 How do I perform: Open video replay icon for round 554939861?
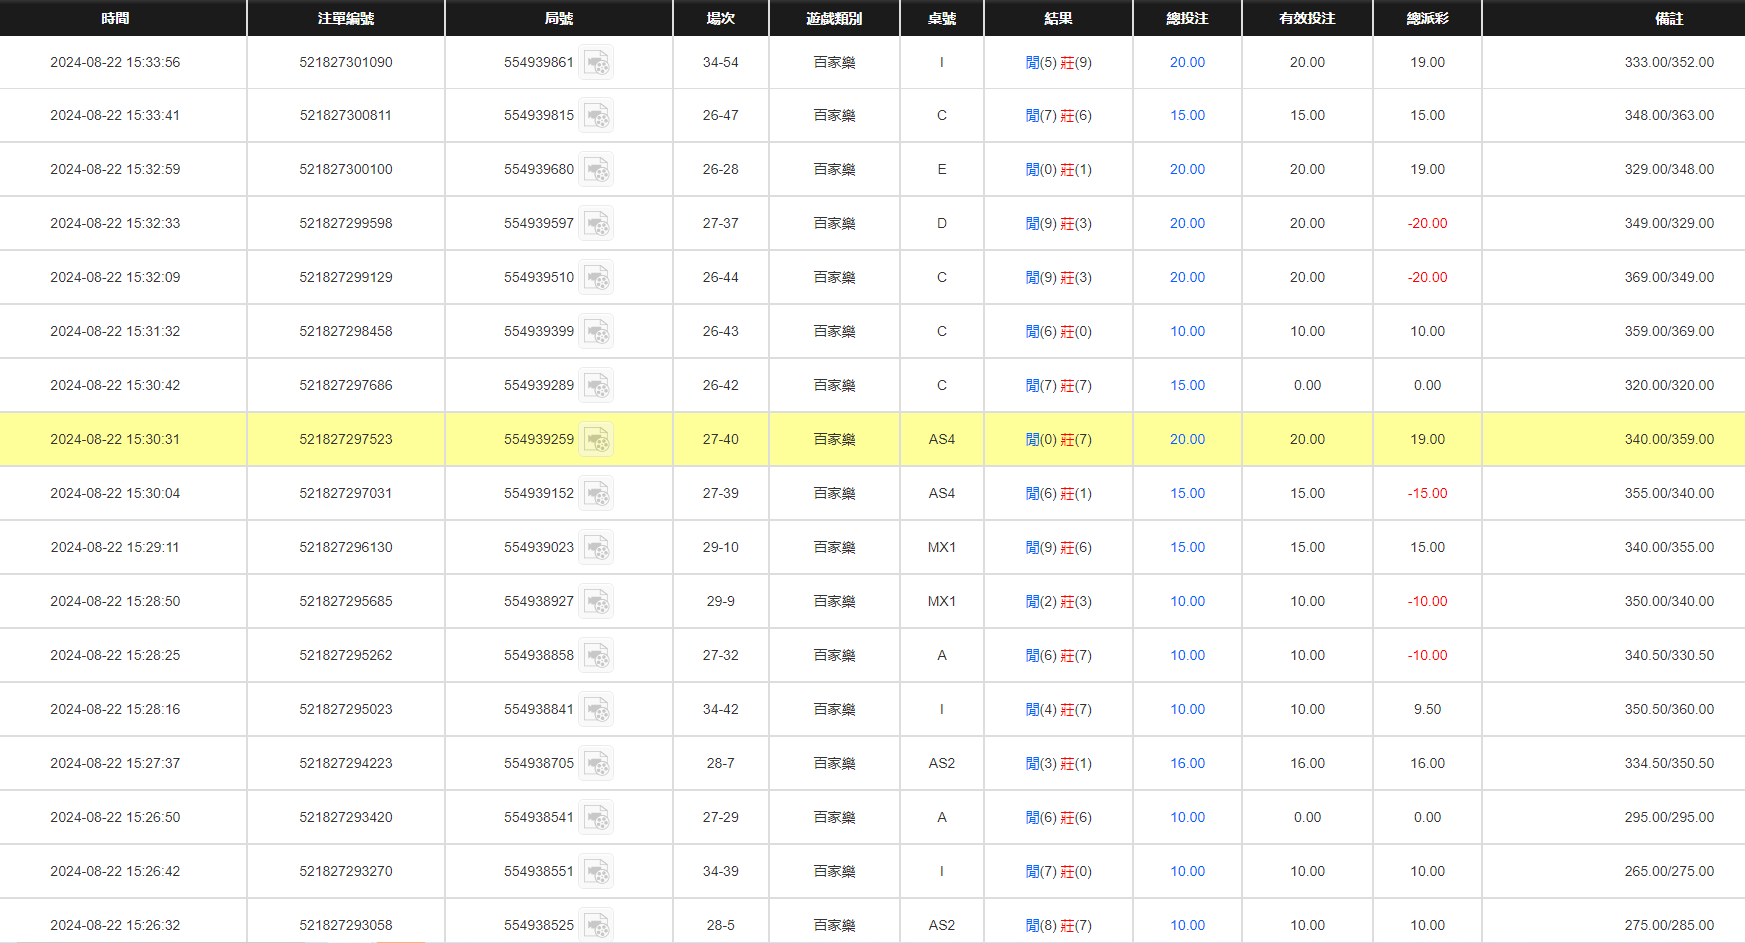pos(597,63)
